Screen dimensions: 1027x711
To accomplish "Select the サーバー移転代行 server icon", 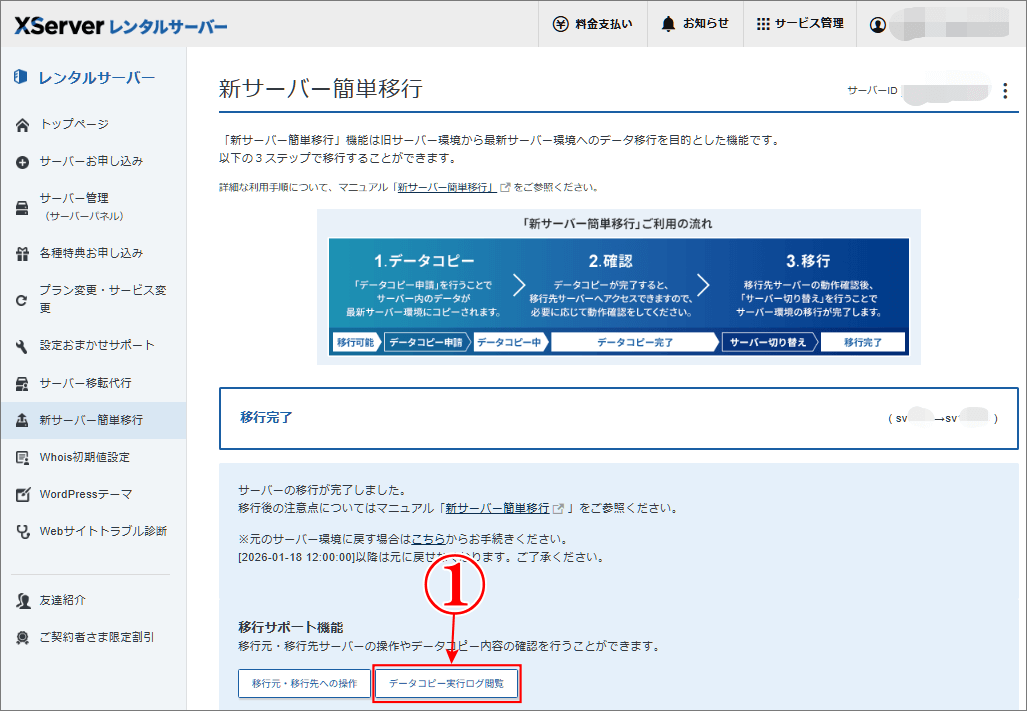I will click(x=22, y=383).
